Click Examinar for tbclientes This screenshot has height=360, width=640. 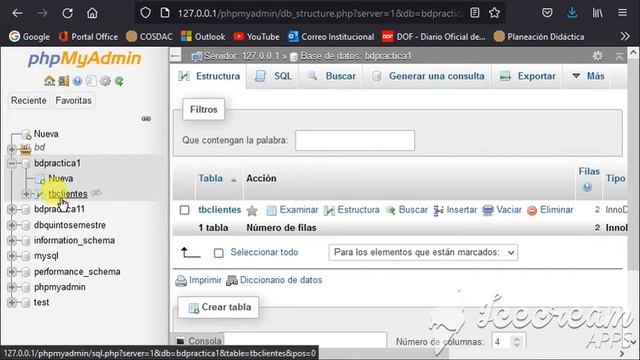(x=292, y=210)
